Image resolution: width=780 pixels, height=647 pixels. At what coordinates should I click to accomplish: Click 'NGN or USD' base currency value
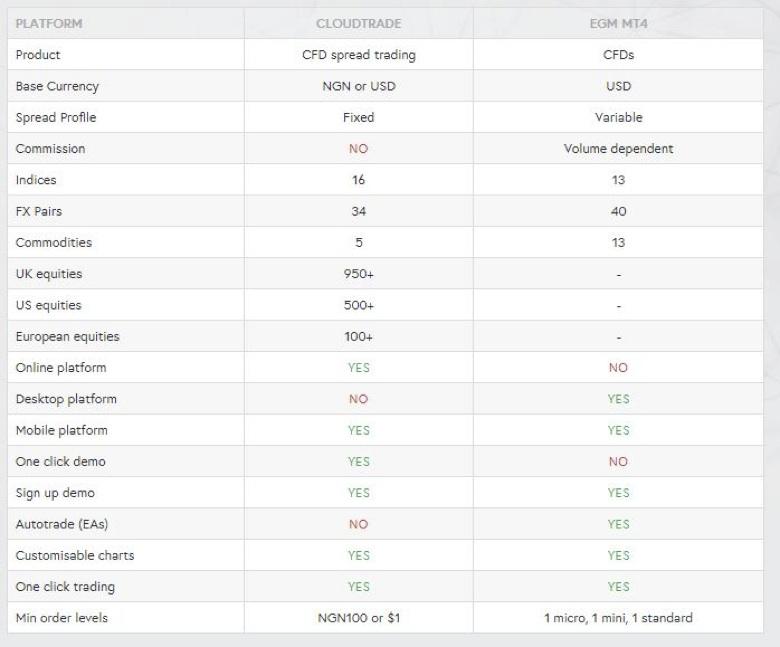point(358,86)
